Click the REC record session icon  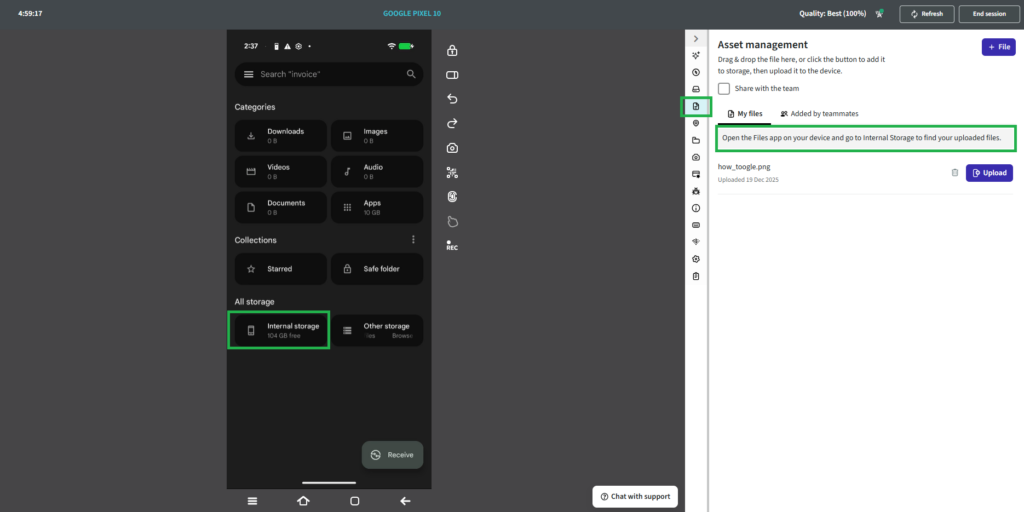[452, 245]
